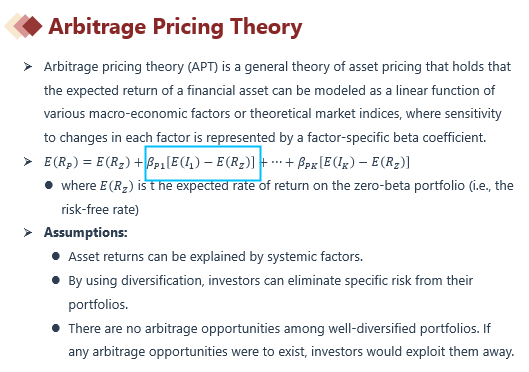
Task: Click the E(Rp) term at formula start
Action: point(61,163)
